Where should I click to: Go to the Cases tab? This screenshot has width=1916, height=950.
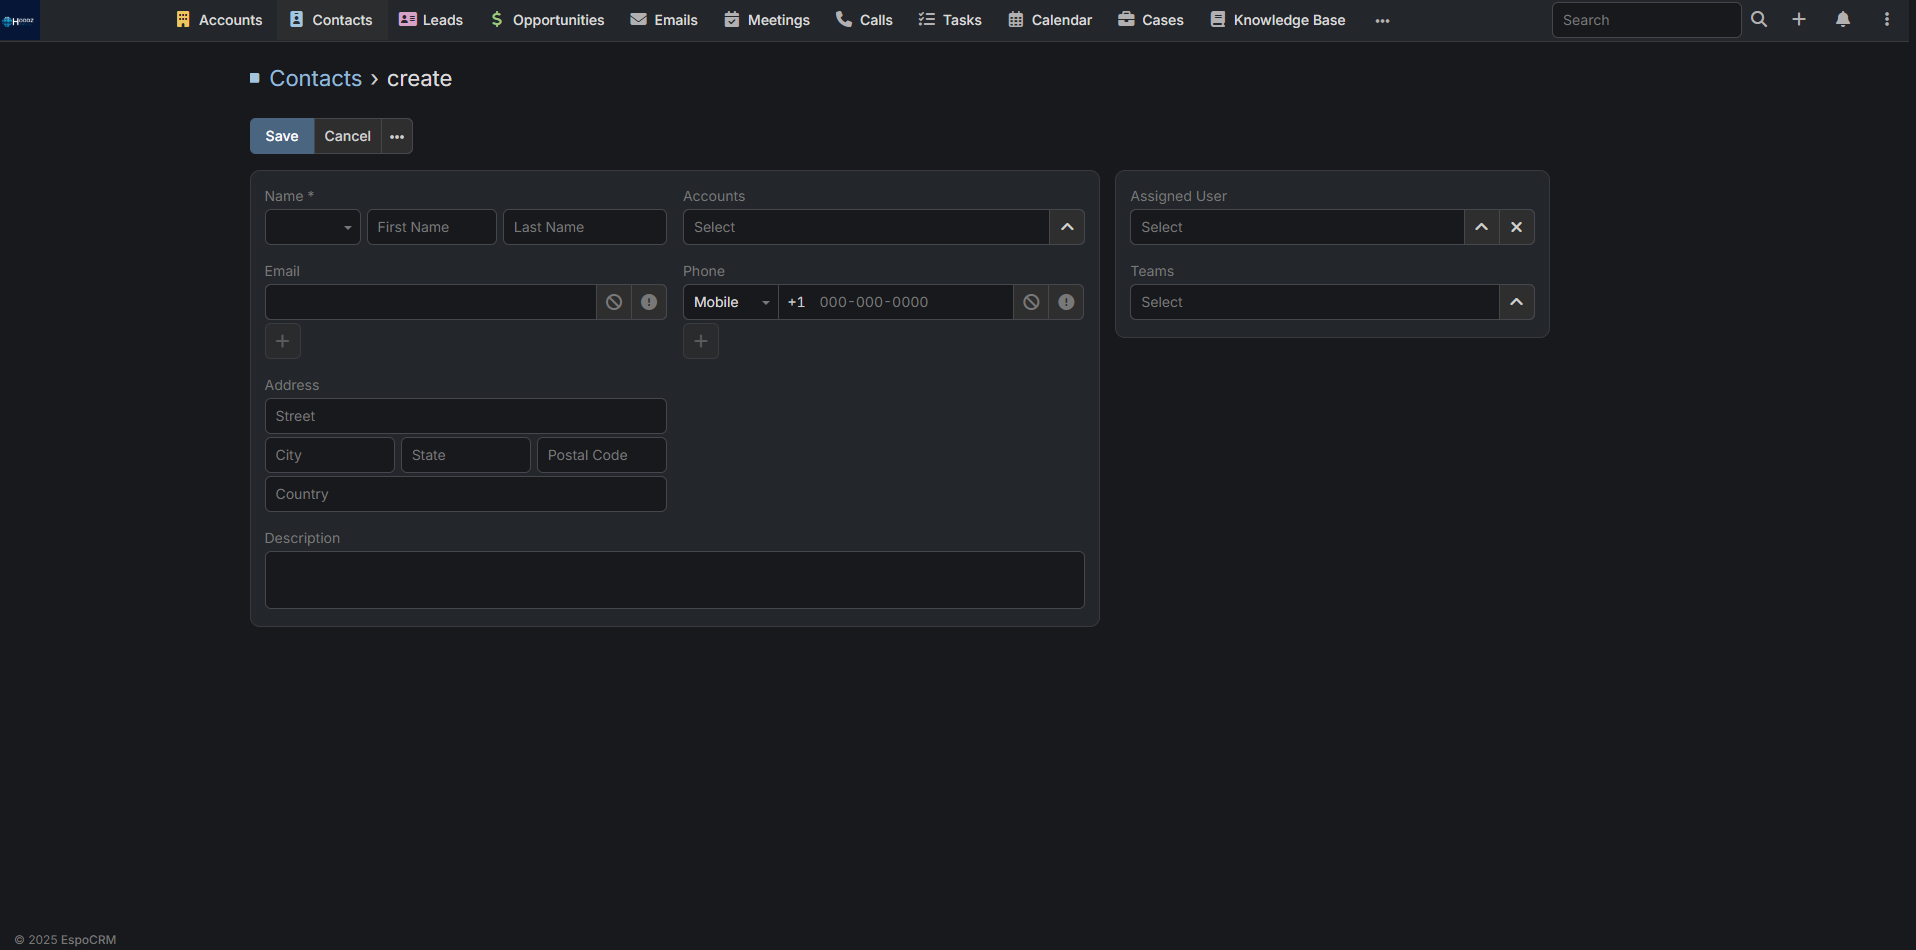click(x=1151, y=20)
